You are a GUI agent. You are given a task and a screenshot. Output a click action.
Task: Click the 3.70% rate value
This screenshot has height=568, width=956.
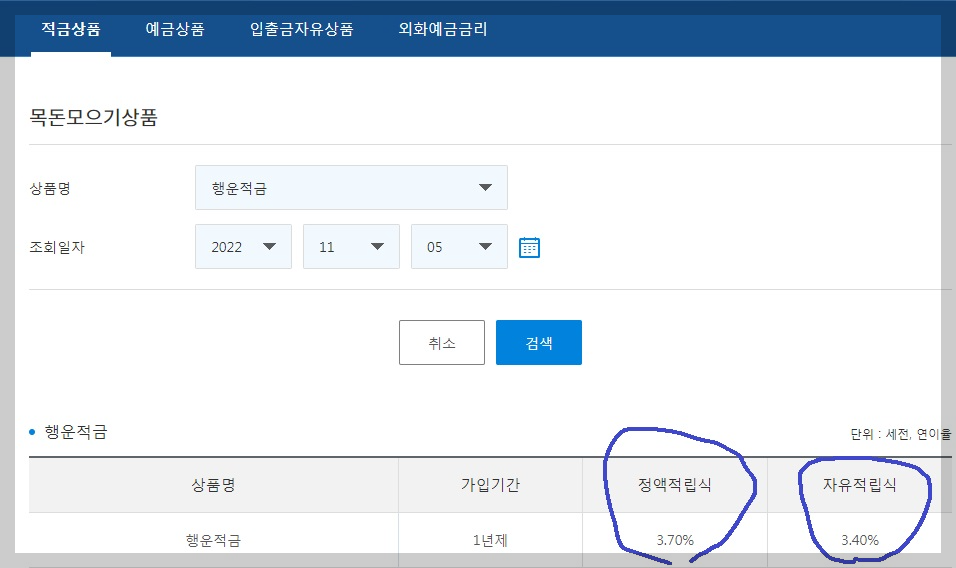(675, 540)
